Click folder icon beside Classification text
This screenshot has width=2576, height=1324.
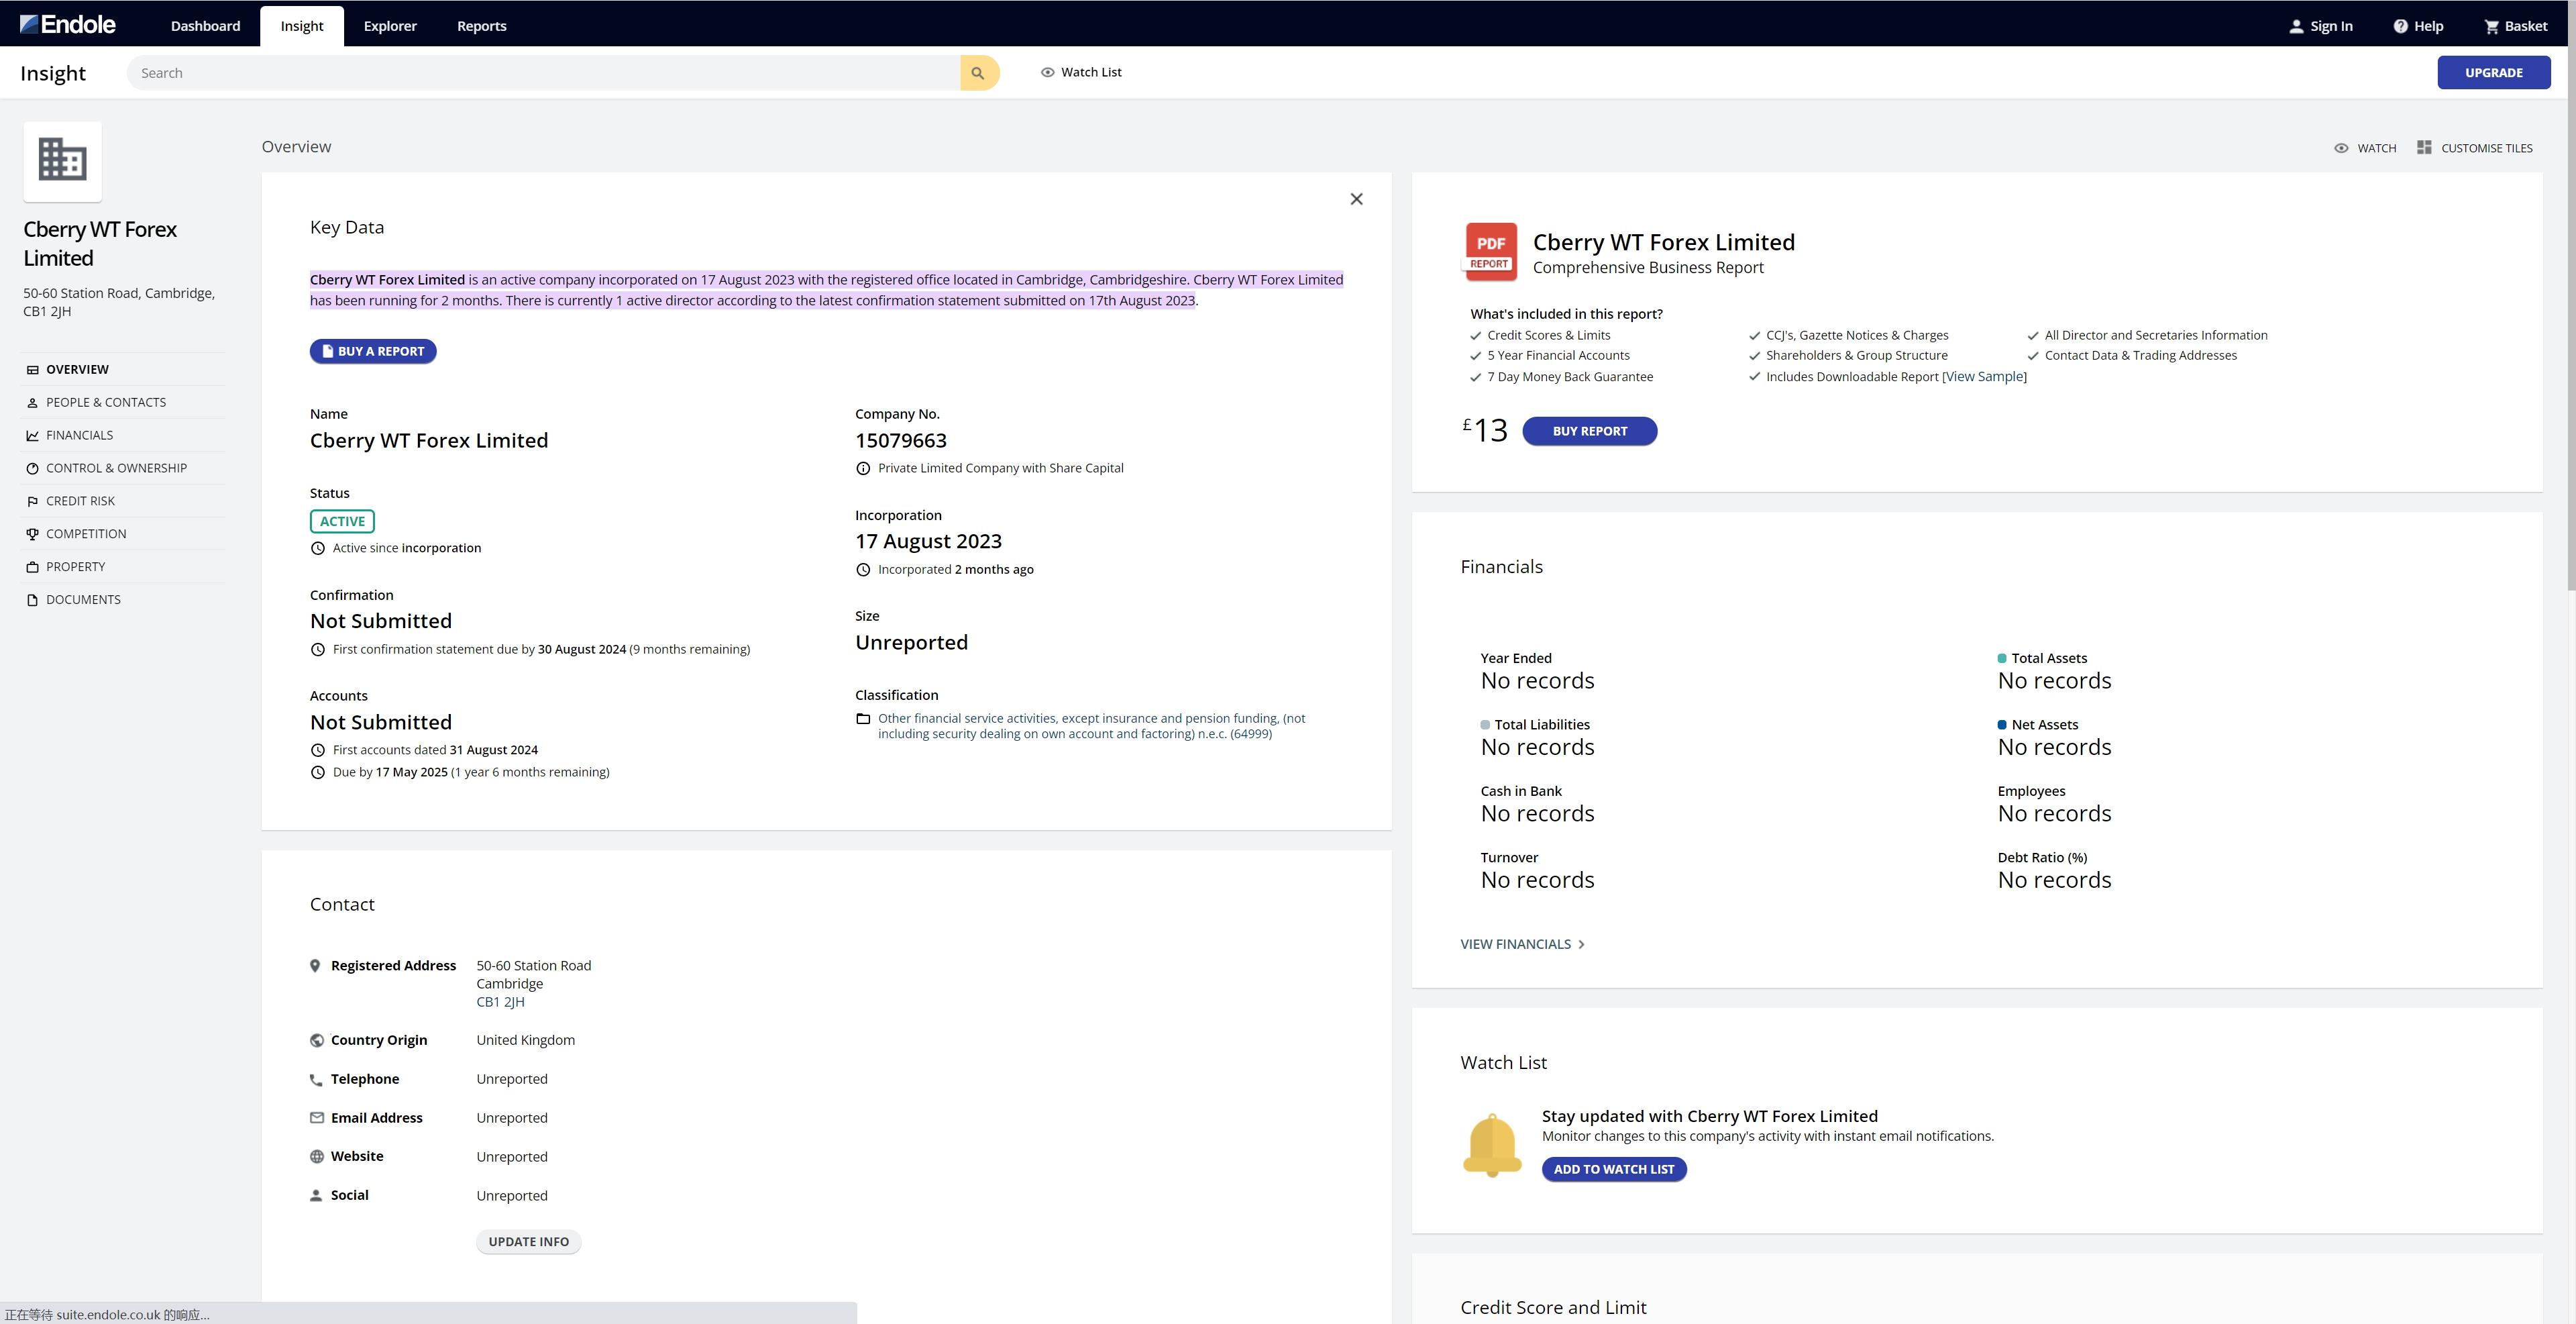[863, 719]
